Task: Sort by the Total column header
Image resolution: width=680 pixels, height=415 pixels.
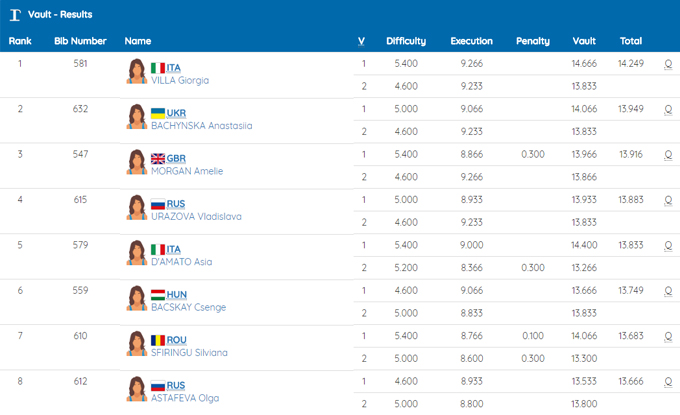Action: [x=630, y=41]
